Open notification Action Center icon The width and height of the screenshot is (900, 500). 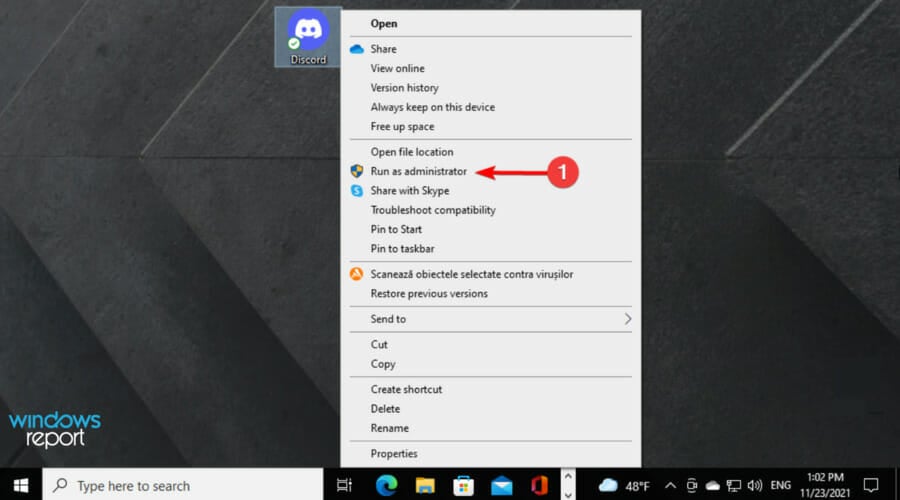871,486
